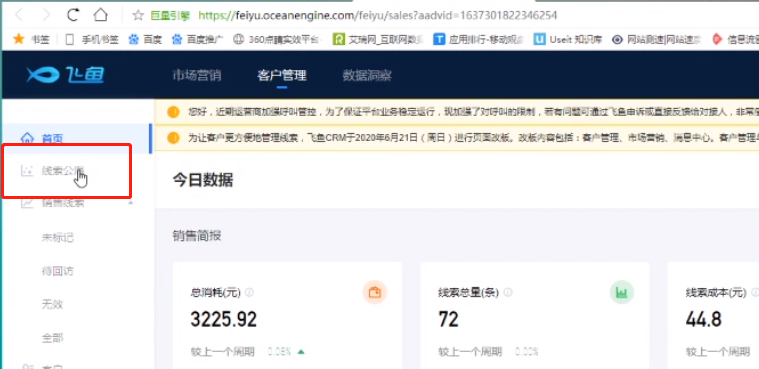The width and height of the screenshot is (759, 369).
Task: Select the 客户管理 tab
Action: [x=282, y=76]
